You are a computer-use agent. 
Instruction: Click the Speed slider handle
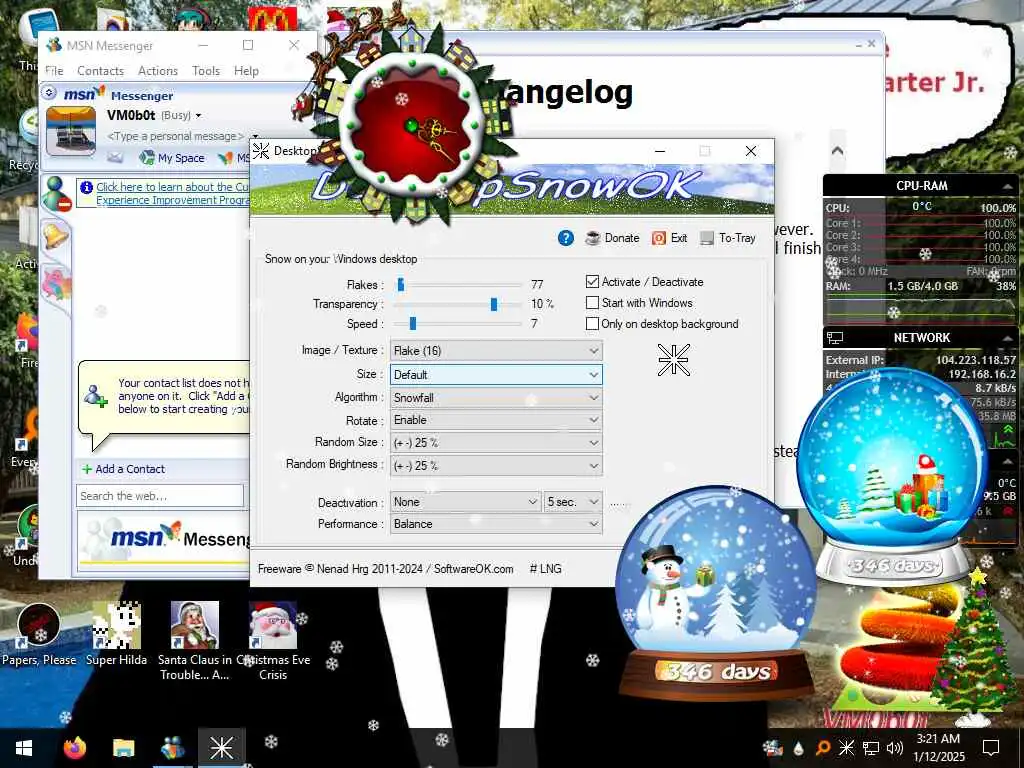tap(413, 323)
